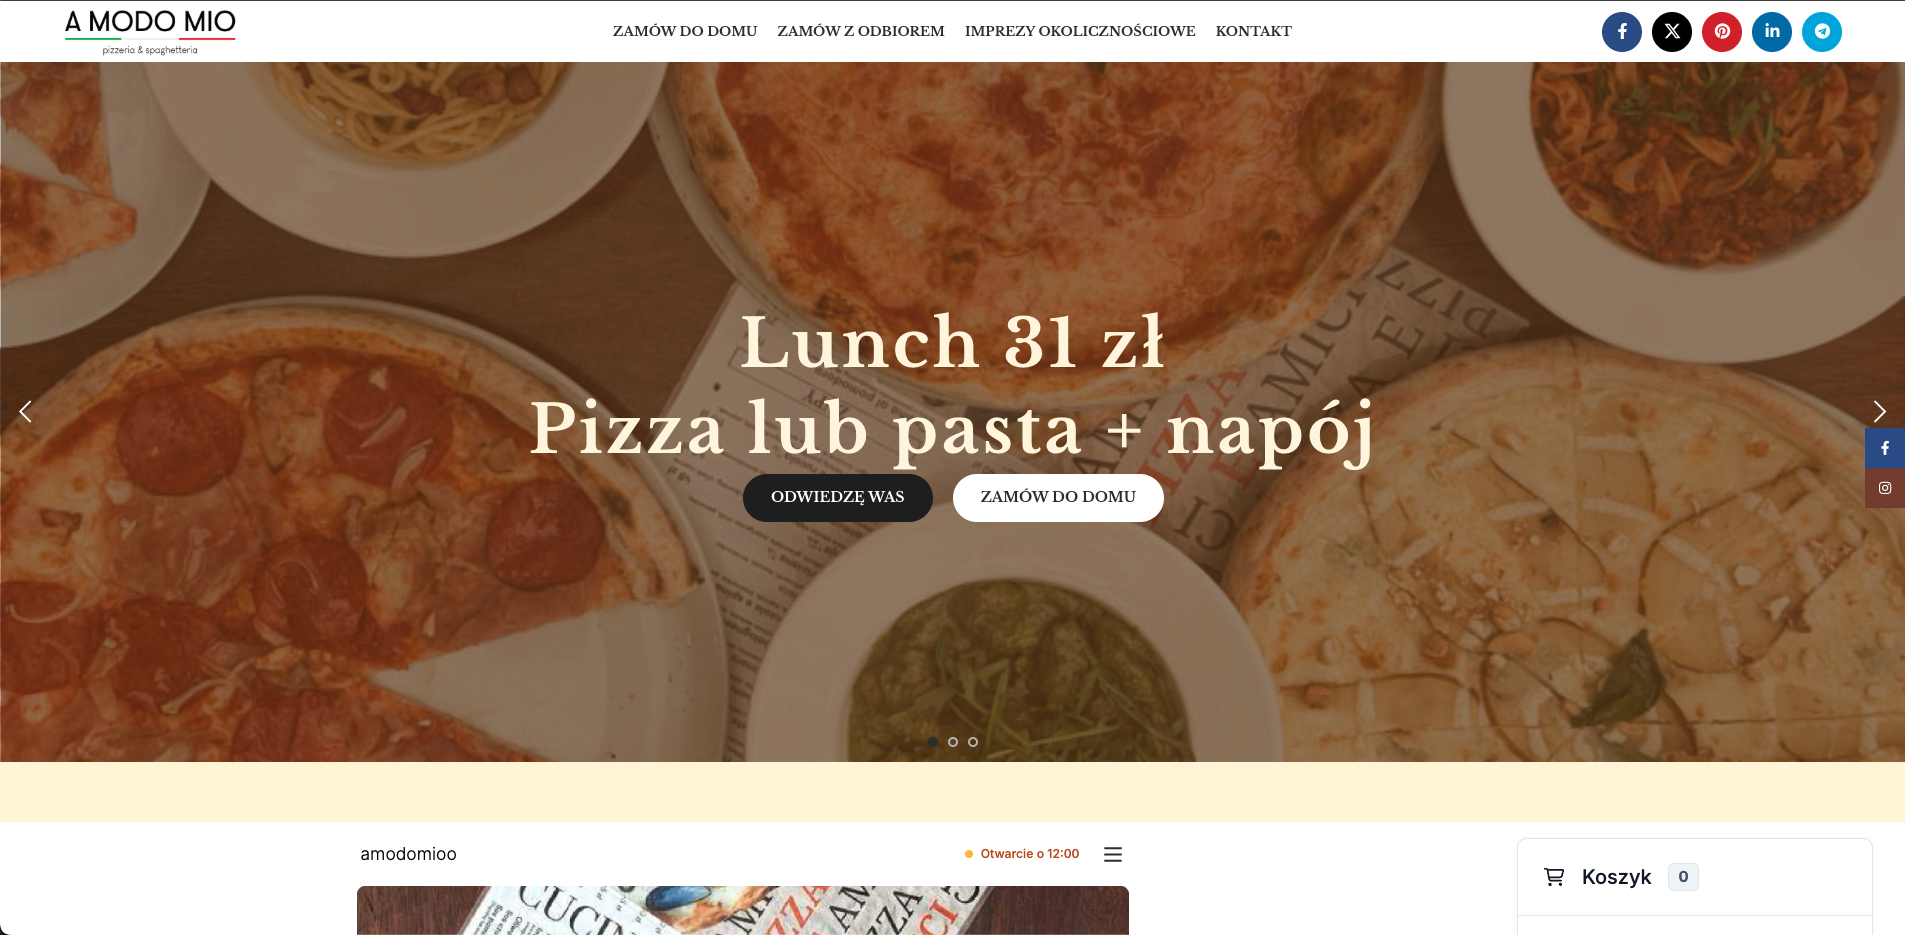Go to the next slide arrow
This screenshot has height=935, width=1905.
[x=1879, y=411]
